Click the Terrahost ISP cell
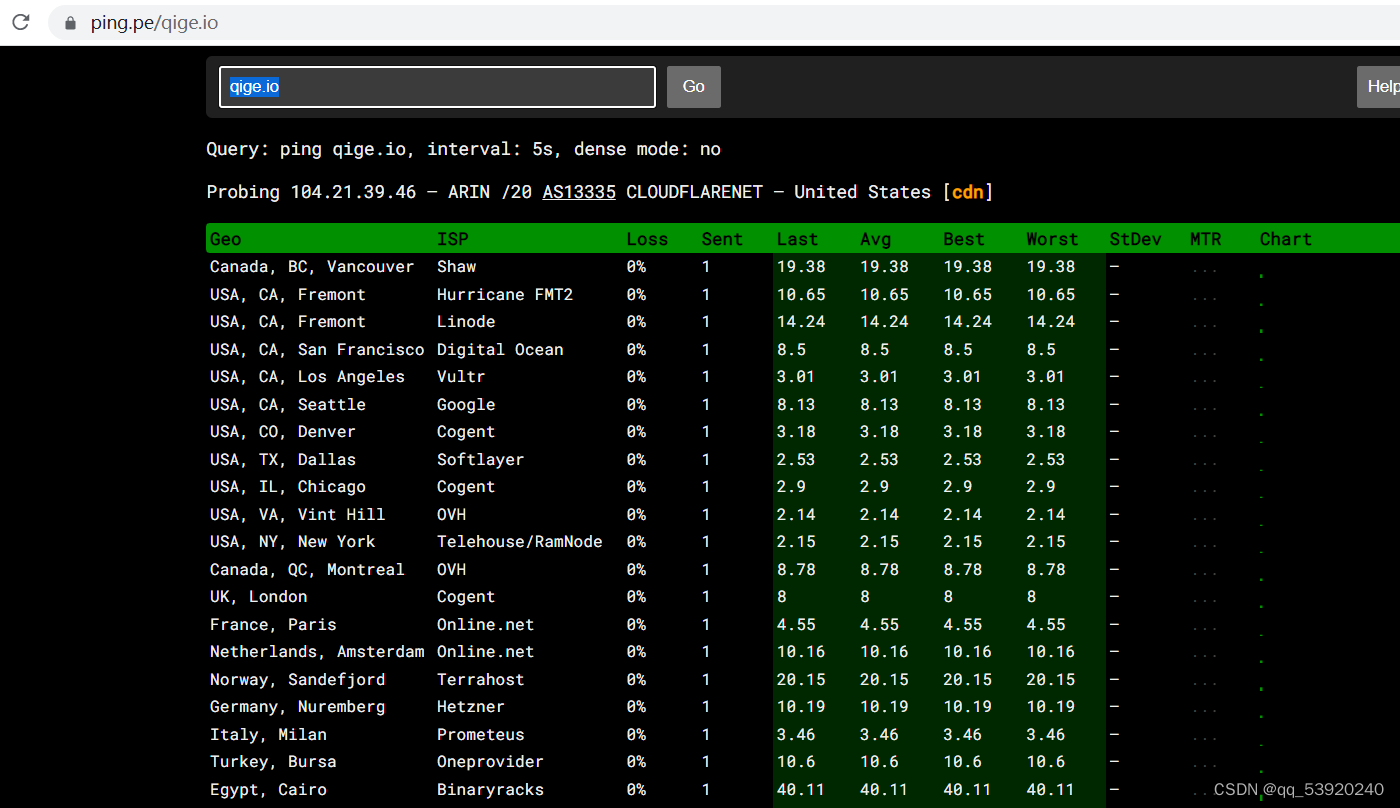The width and height of the screenshot is (1400, 808). (x=480, y=680)
